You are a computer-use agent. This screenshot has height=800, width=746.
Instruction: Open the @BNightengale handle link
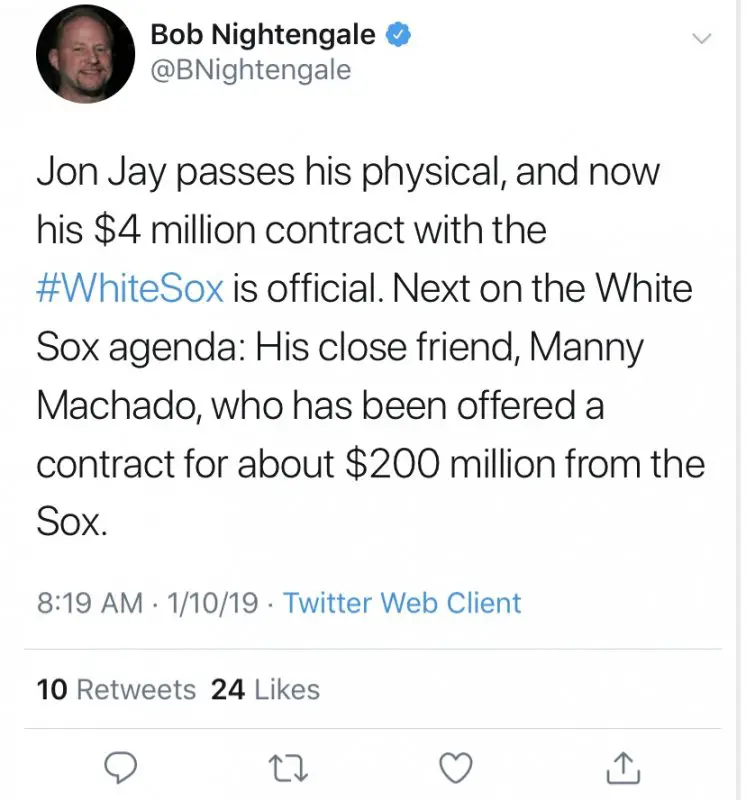click(x=250, y=70)
